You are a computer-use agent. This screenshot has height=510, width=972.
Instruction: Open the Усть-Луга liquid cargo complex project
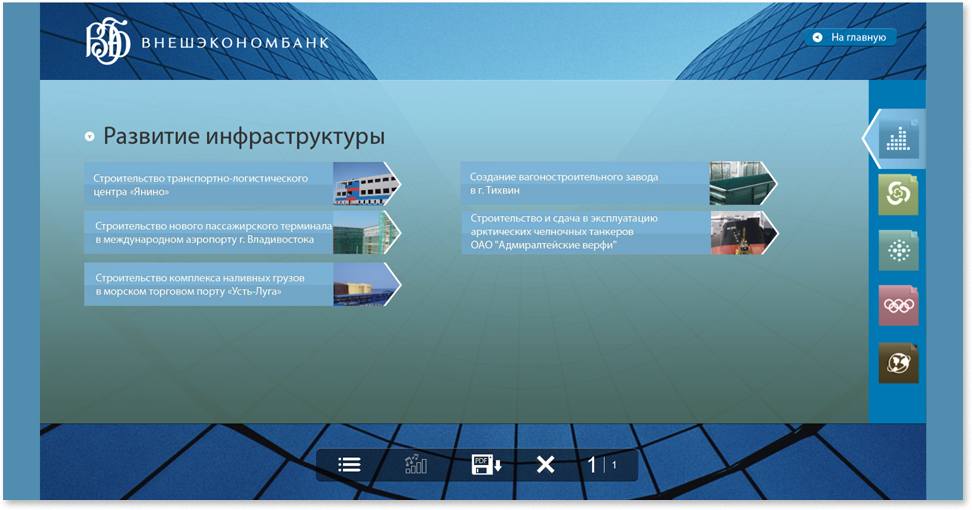pyautogui.click(x=242, y=284)
